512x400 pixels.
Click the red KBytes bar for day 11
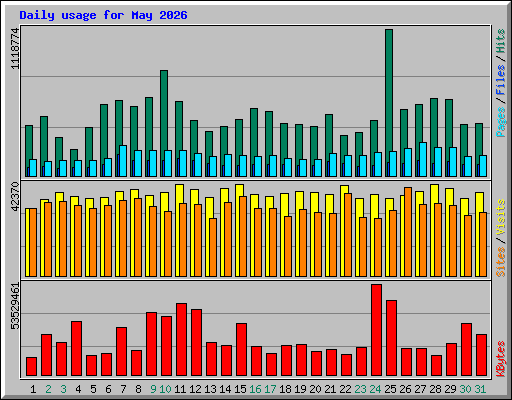pos(182,340)
